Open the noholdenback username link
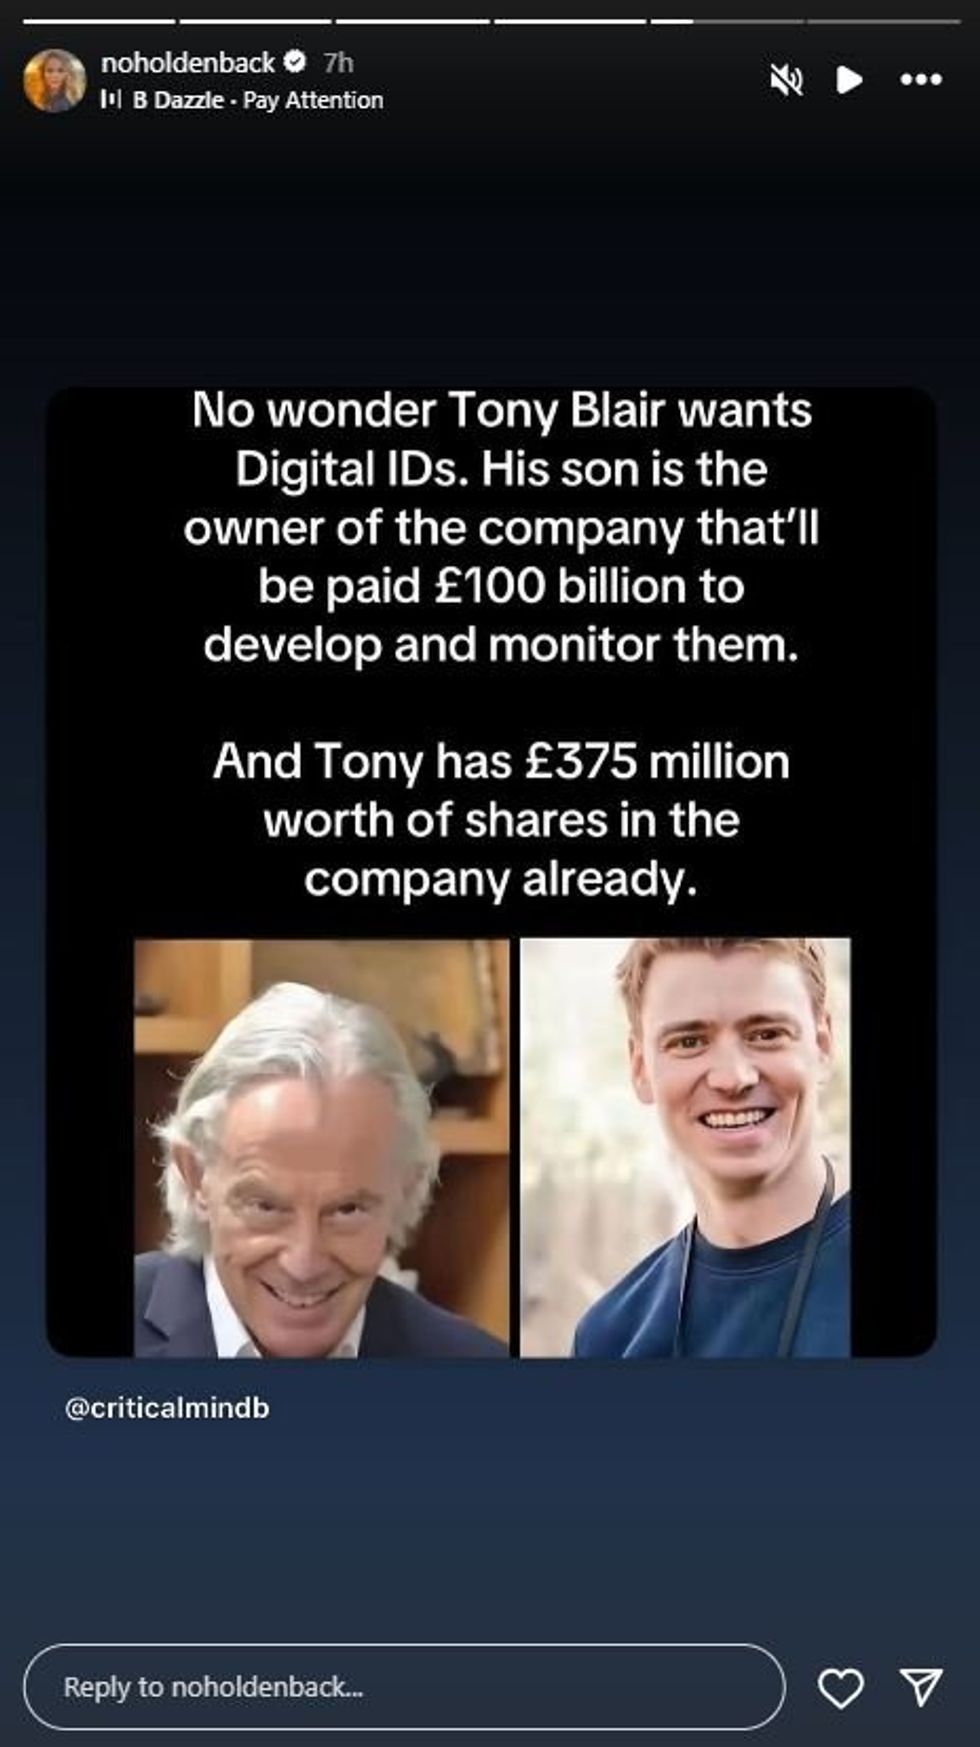The width and height of the screenshot is (980, 1747). 188,63
